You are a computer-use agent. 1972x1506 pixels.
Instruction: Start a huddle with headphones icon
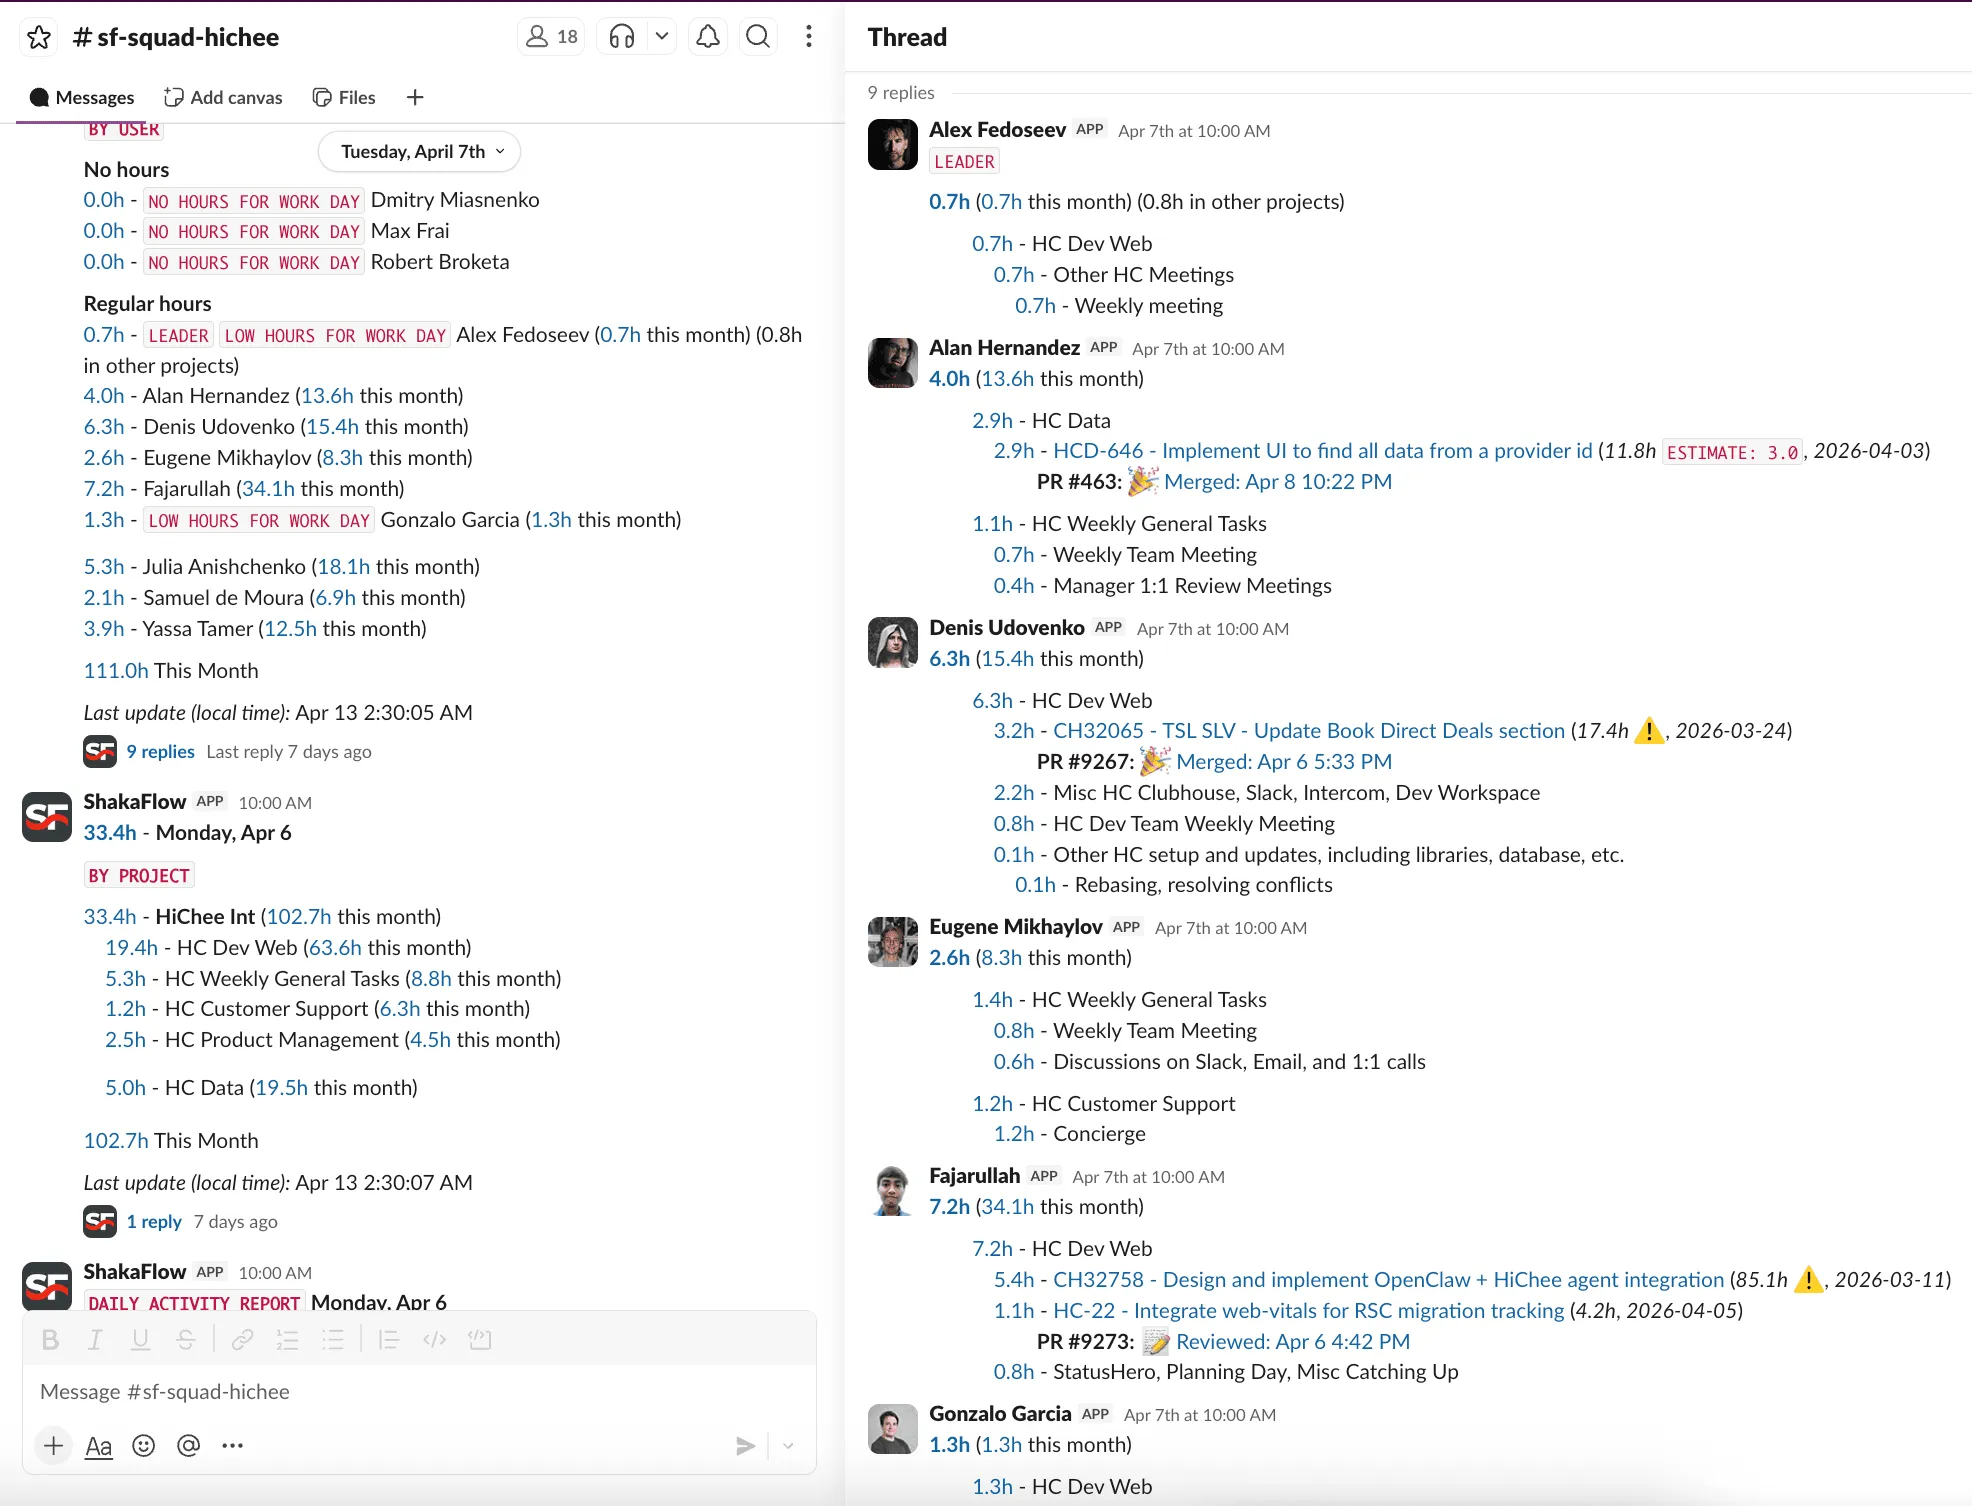622,37
